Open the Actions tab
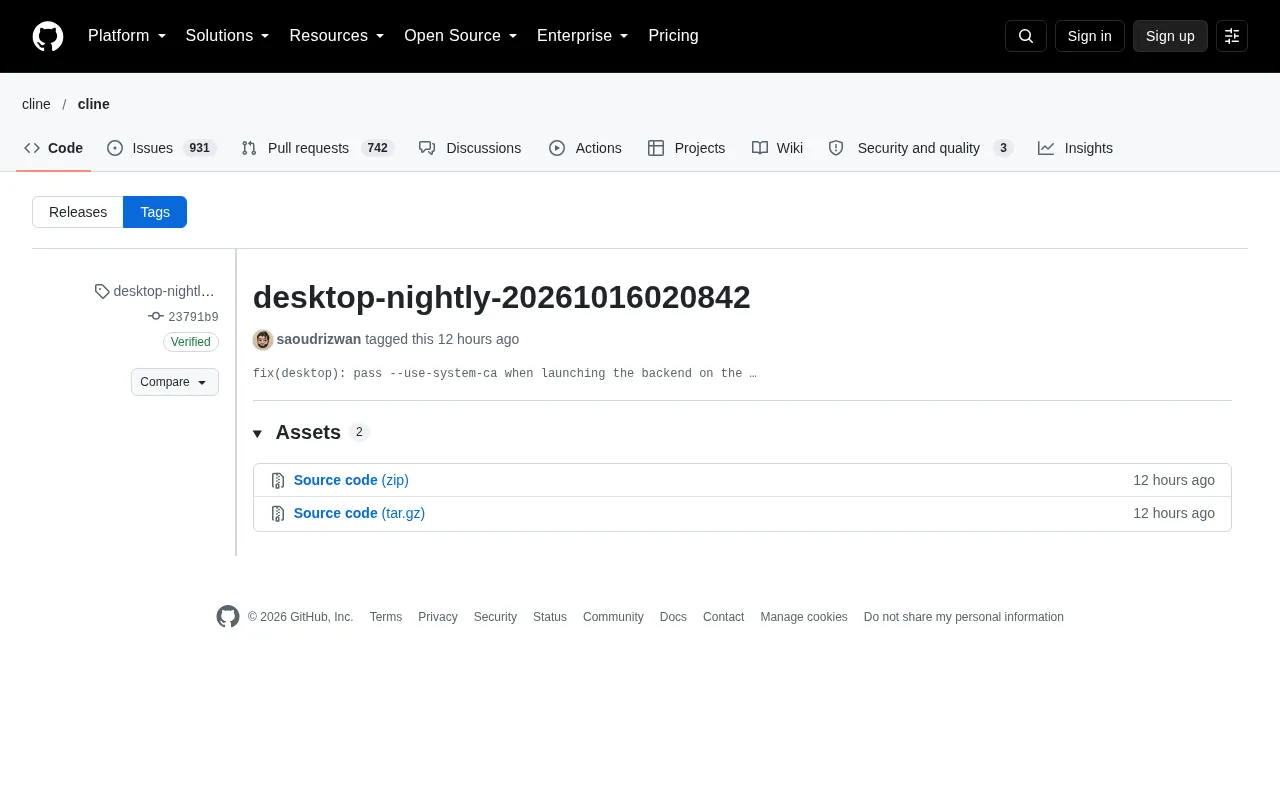The width and height of the screenshot is (1280, 800). tap(585, 148)
